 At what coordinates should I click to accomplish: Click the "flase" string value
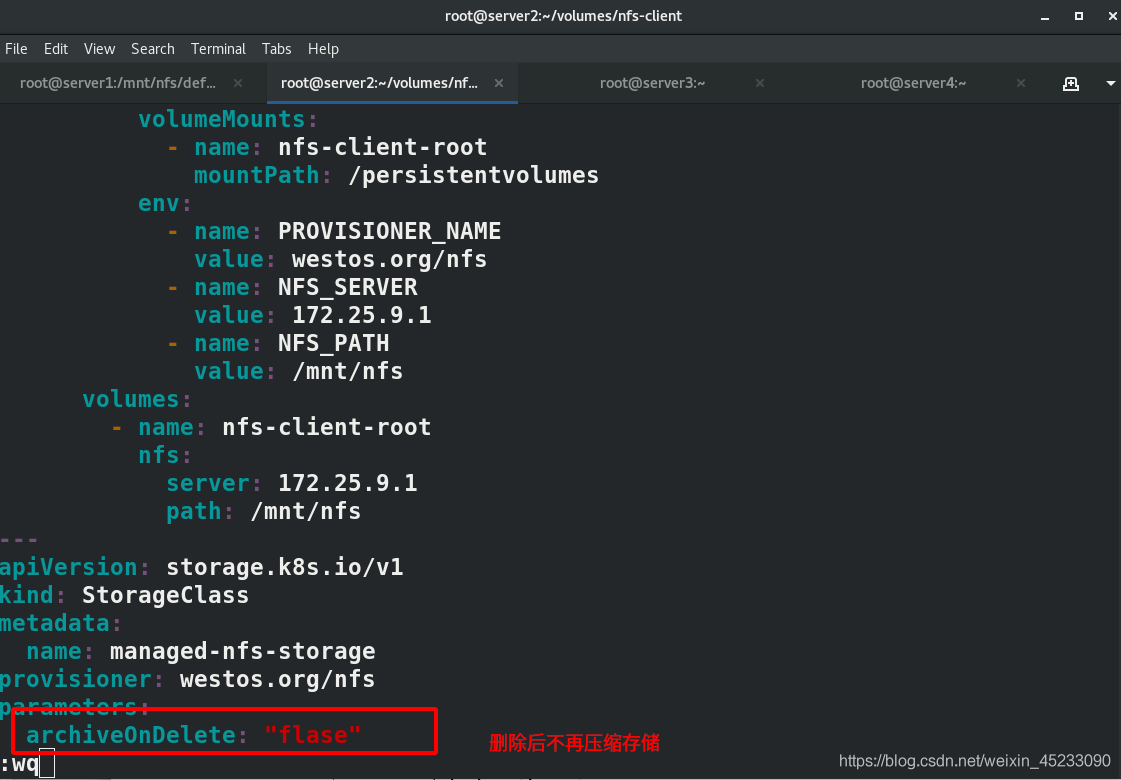[313, 736]
